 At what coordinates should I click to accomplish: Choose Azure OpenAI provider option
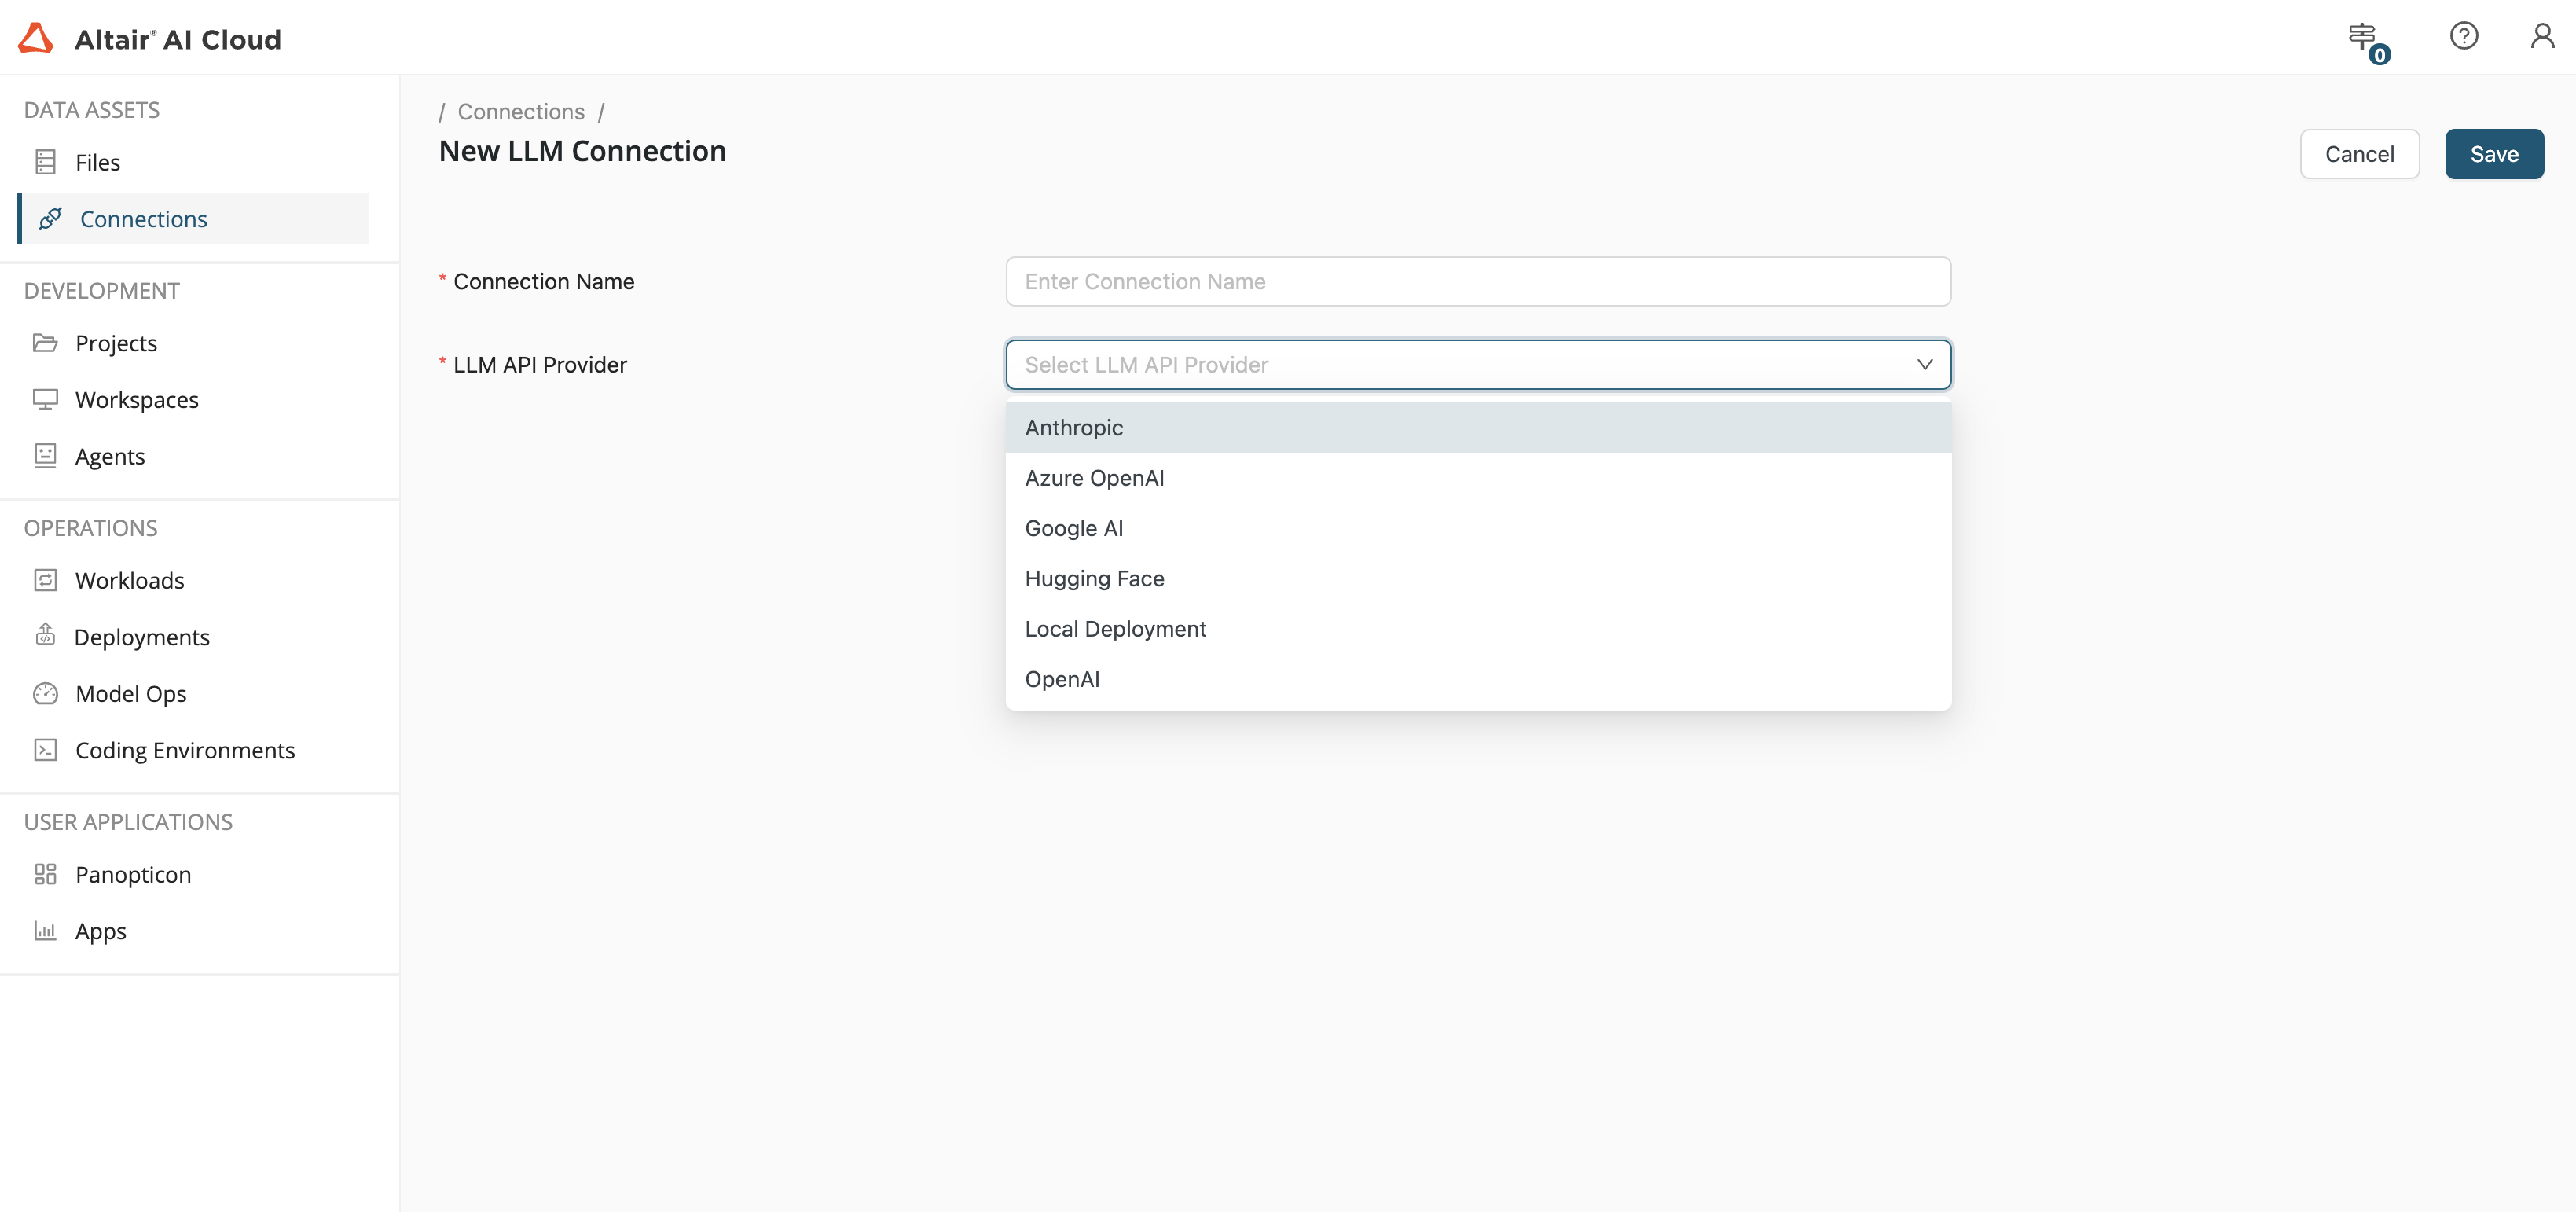coord(1478,478)
